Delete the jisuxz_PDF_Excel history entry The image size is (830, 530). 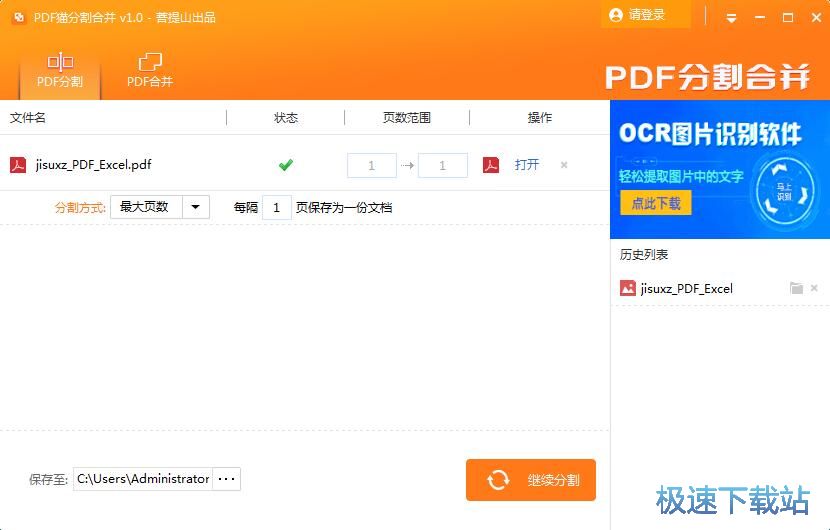tap(814, 288)
